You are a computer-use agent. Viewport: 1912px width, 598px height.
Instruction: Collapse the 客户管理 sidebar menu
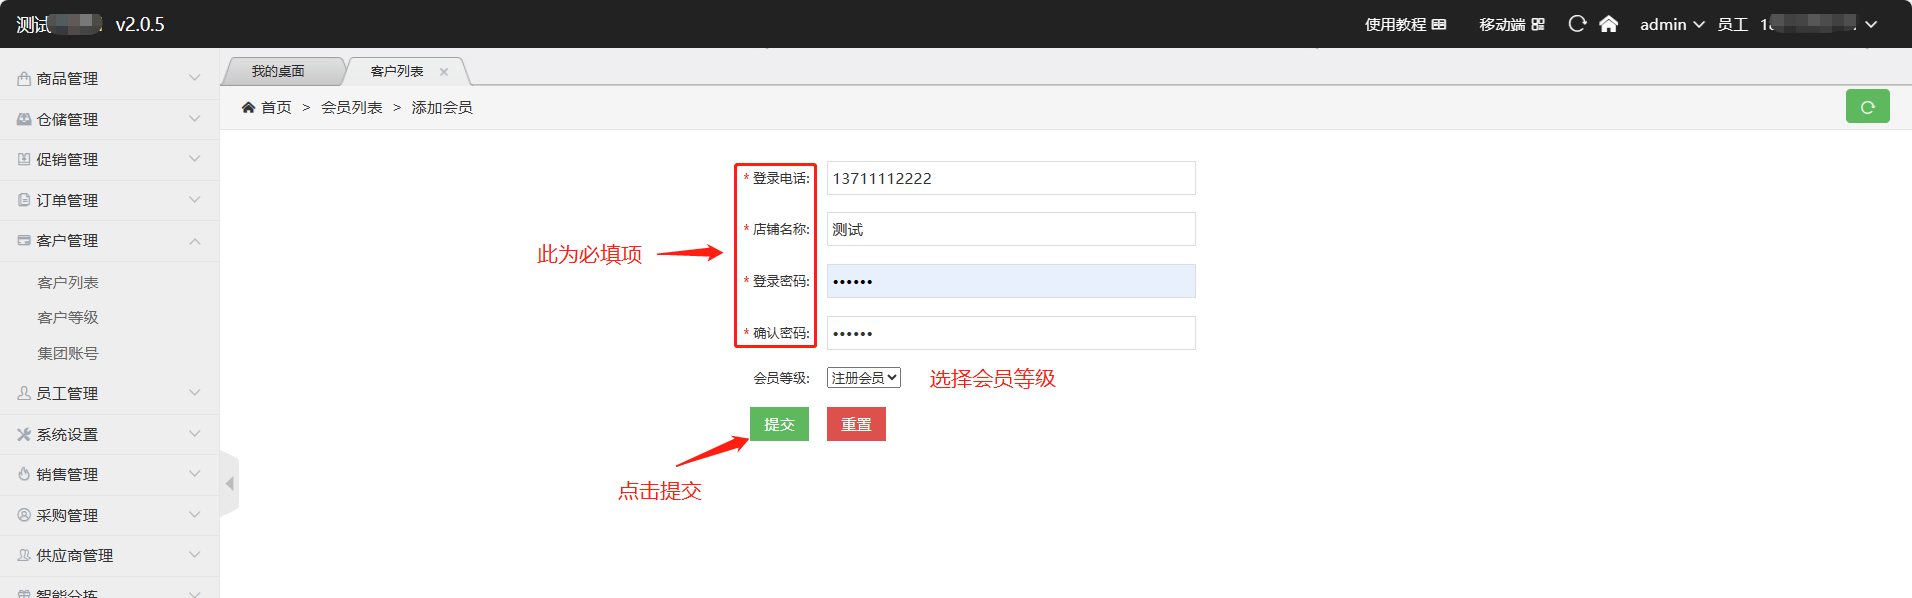tap(109, 240)
